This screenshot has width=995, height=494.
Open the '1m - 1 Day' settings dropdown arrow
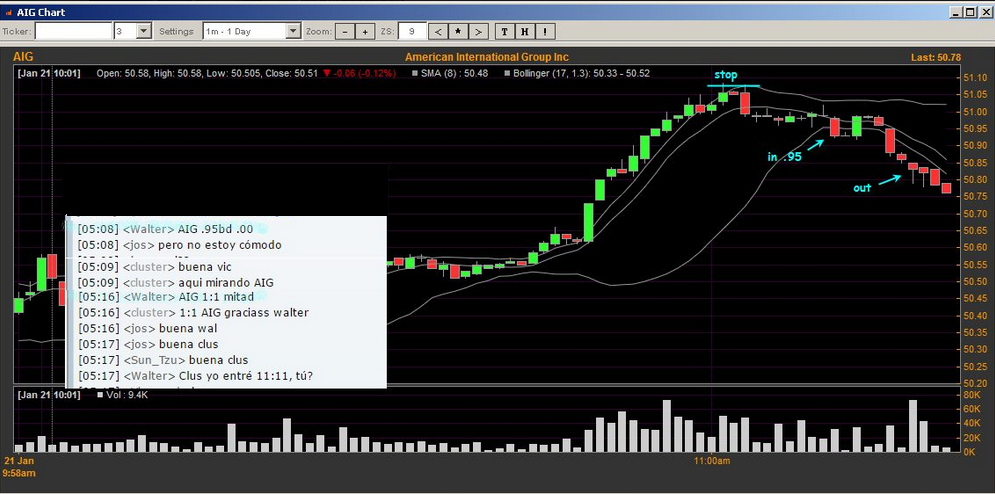(x=293, y=31)
